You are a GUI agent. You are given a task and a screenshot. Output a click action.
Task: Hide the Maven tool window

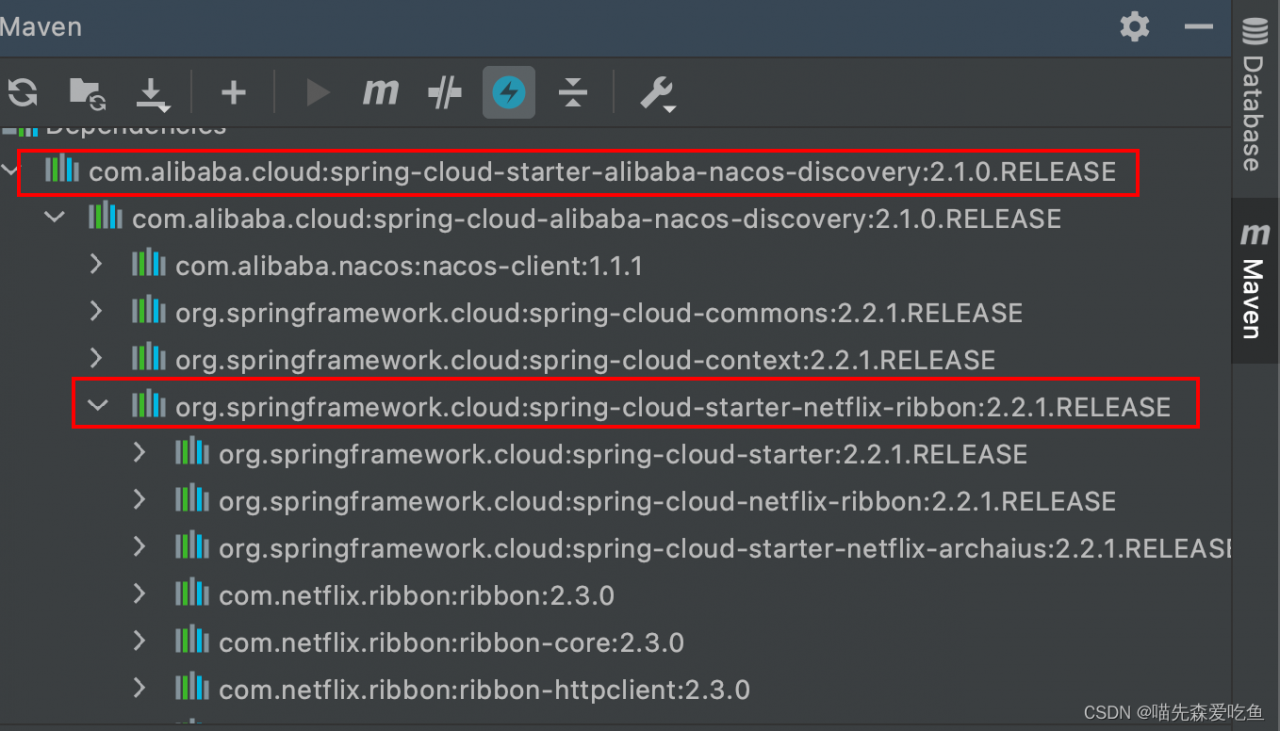coord(1198,27)
